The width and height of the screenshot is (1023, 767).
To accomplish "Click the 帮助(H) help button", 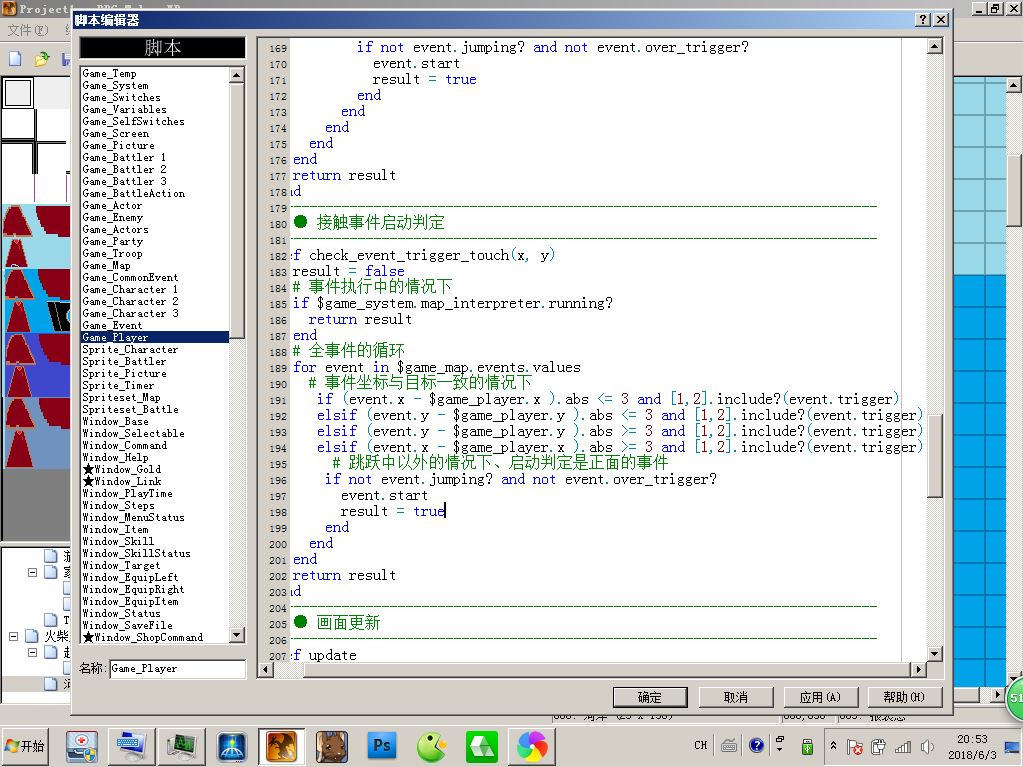I will pos(904,697).
